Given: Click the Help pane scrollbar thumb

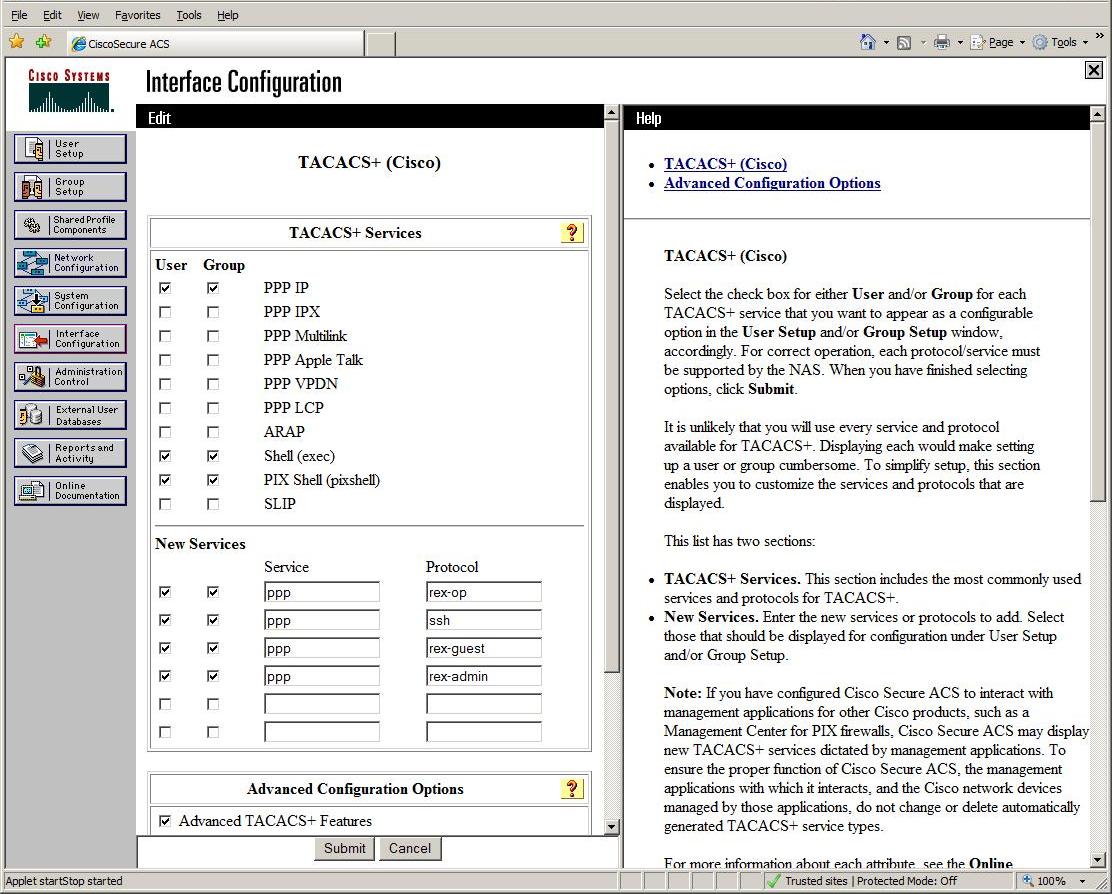Looking at the screenshot, I should point(1097,311).
